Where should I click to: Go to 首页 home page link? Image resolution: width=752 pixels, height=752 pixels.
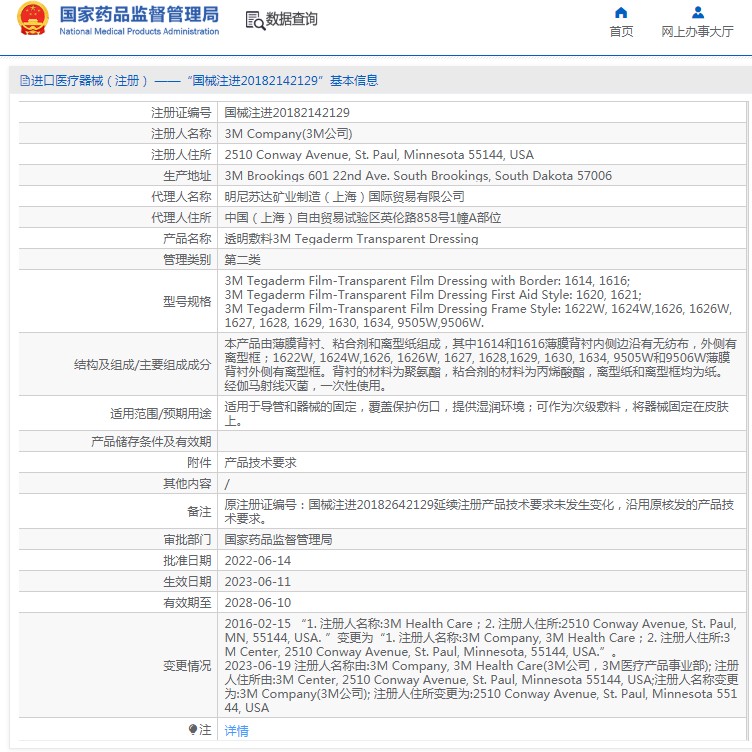(x=621, y=32)
